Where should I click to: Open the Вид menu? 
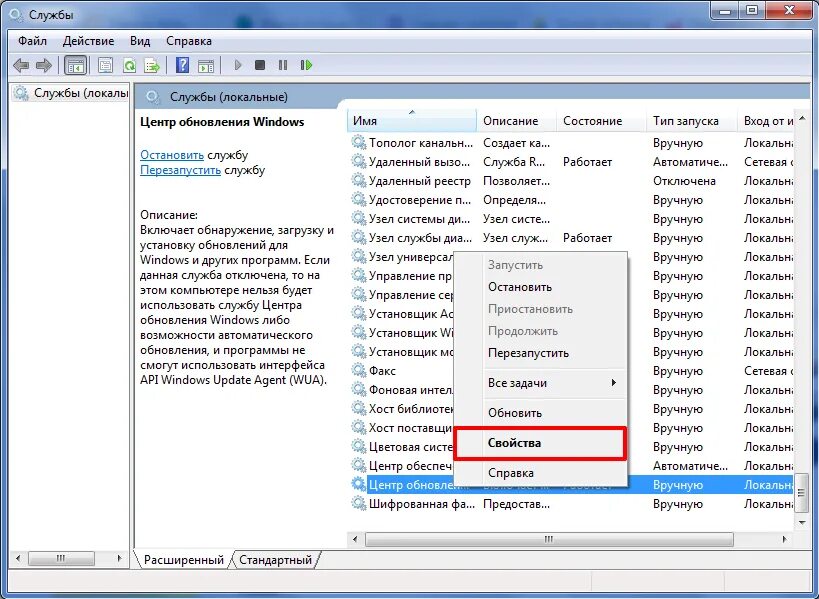[140, 41]
